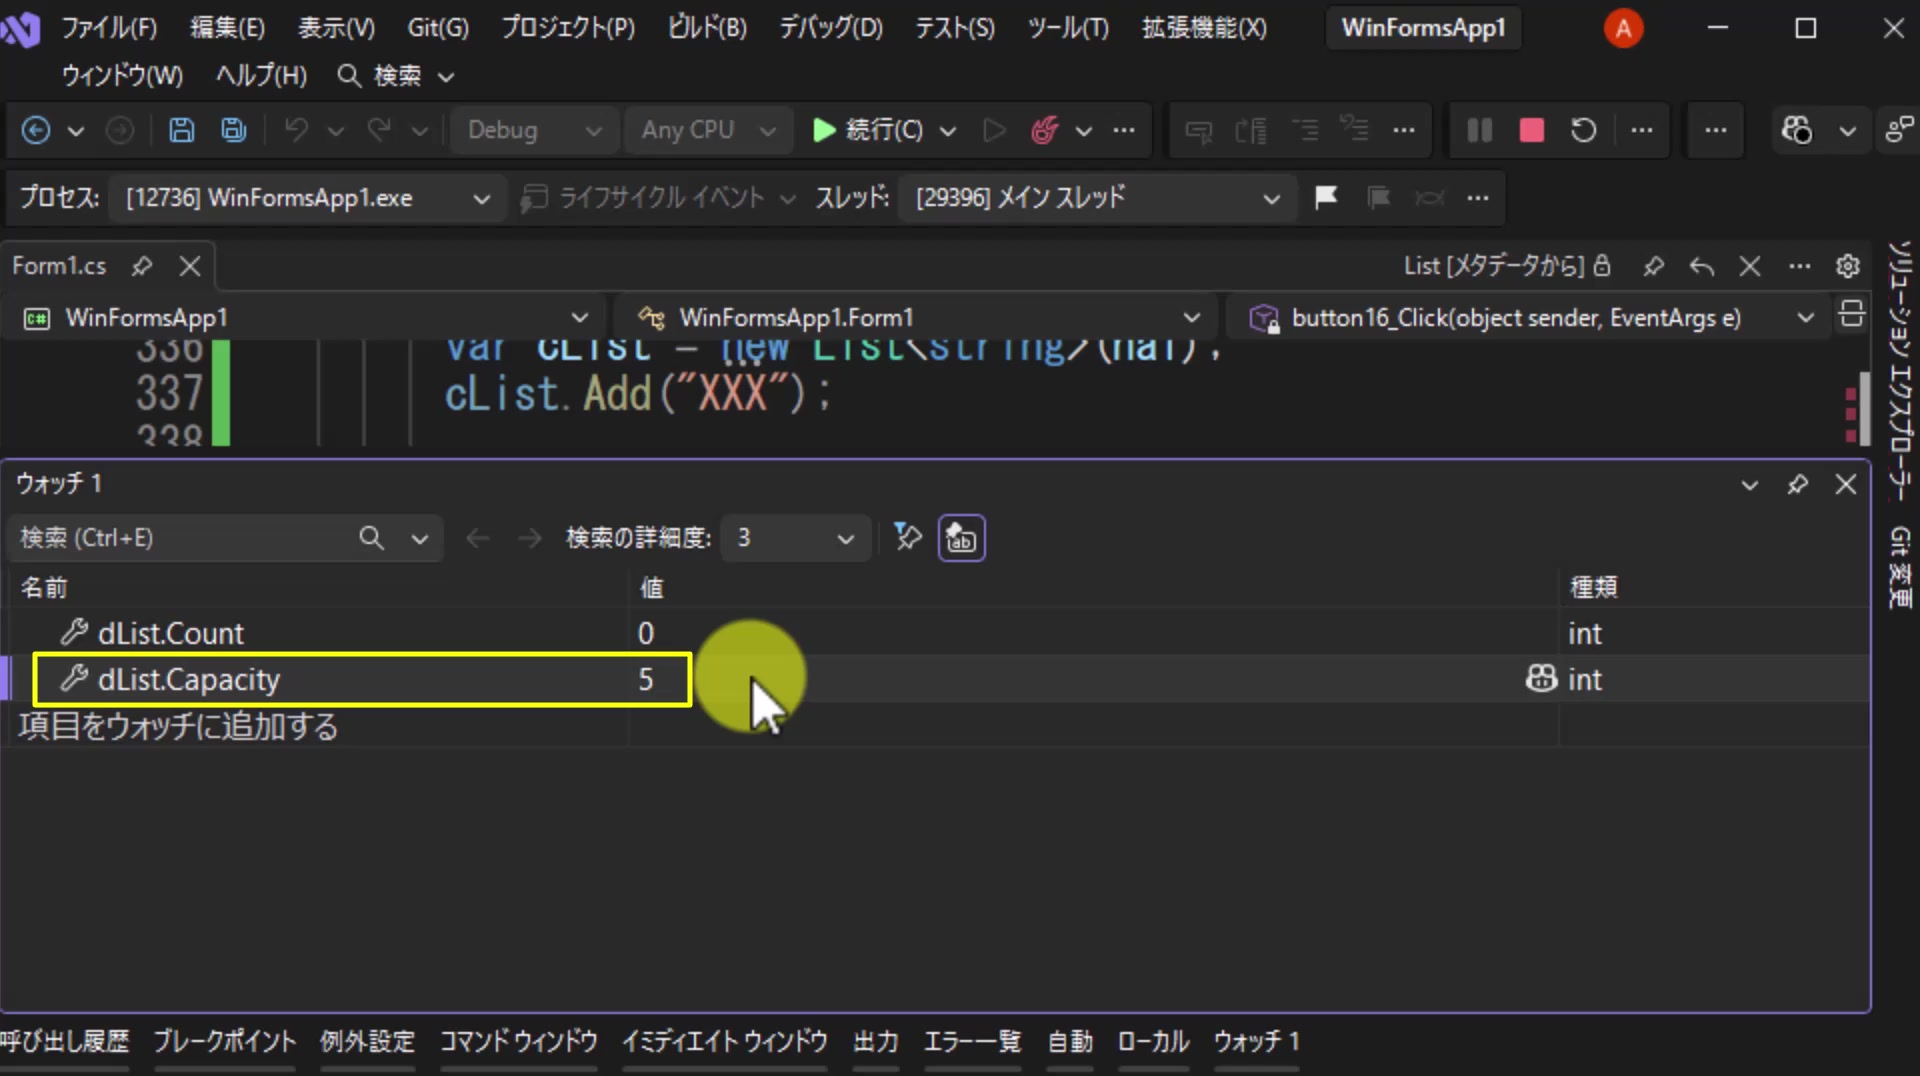This screenshot has width=1920, height=1076.
Task: Toggle the selected Watch toolbar icon
Action: click(961, 538)
